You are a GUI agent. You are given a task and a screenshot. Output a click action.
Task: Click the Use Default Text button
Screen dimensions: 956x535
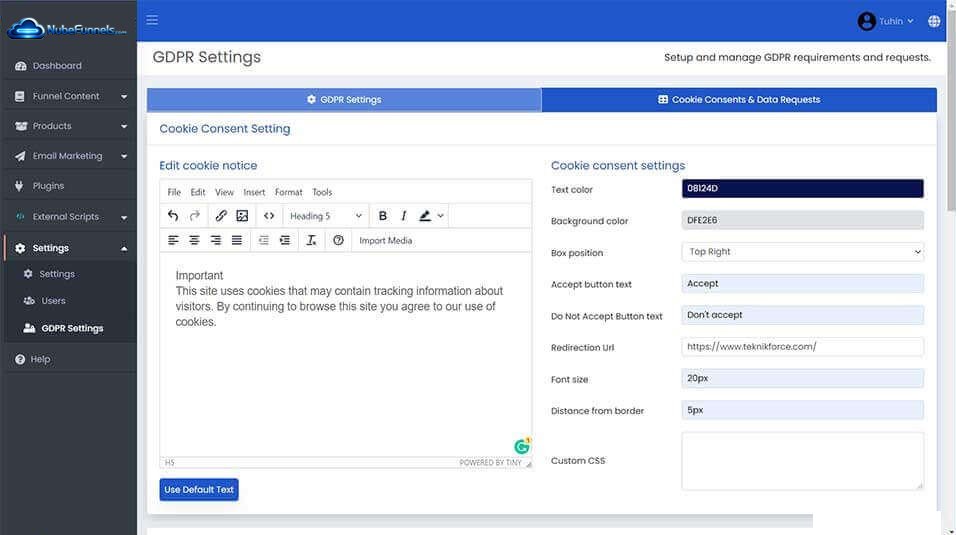click(199, 490)
